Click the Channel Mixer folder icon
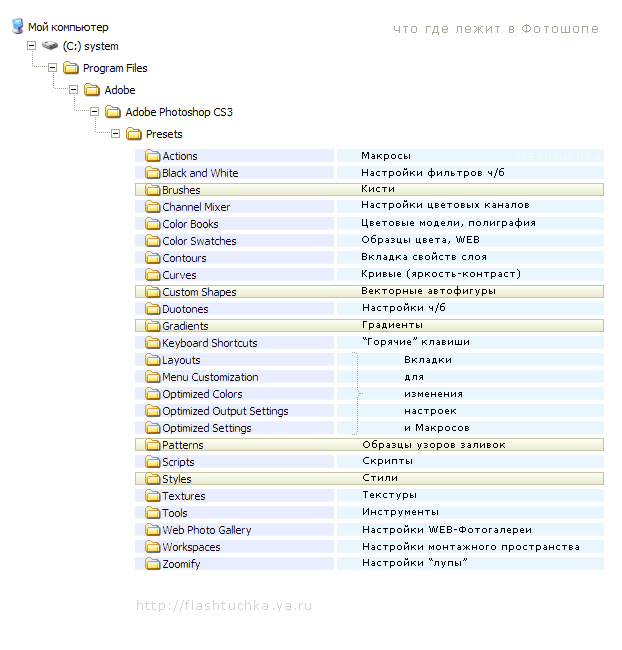This screenshot has height=650, width=622. tap(153, 207)
